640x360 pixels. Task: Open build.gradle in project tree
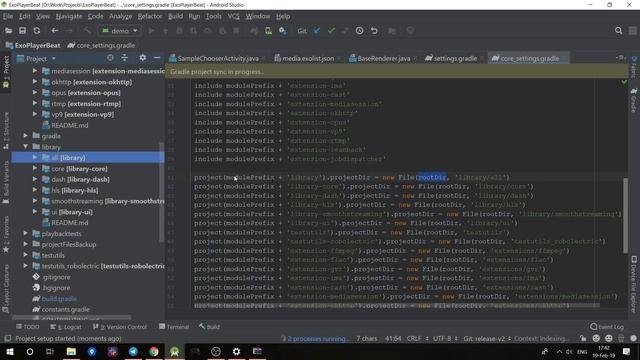(x=59, y=298)
